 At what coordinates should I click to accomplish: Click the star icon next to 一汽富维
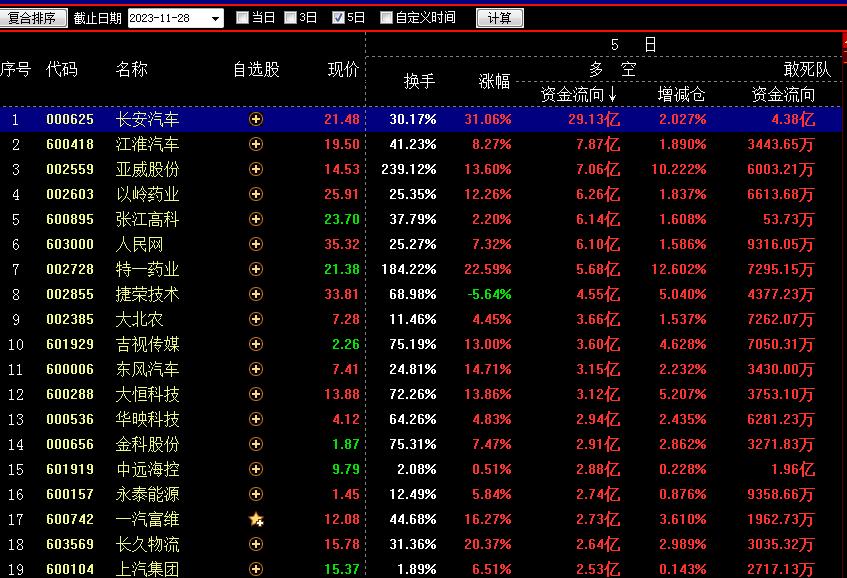point(256,519)
